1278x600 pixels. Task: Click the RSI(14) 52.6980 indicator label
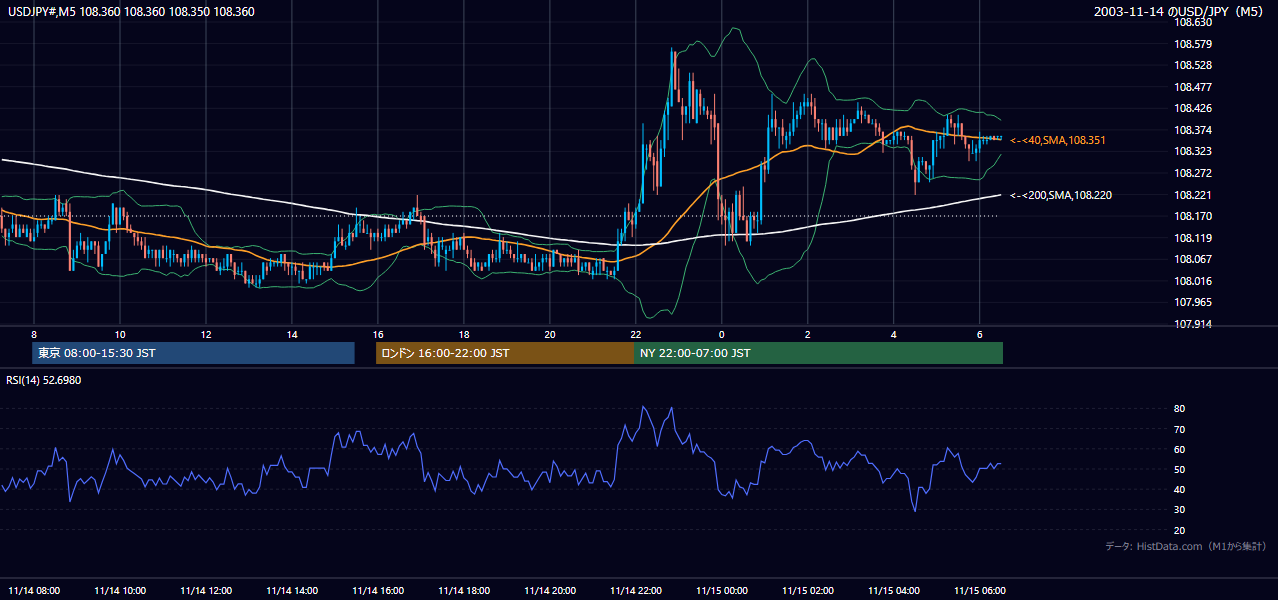[44, 380]
